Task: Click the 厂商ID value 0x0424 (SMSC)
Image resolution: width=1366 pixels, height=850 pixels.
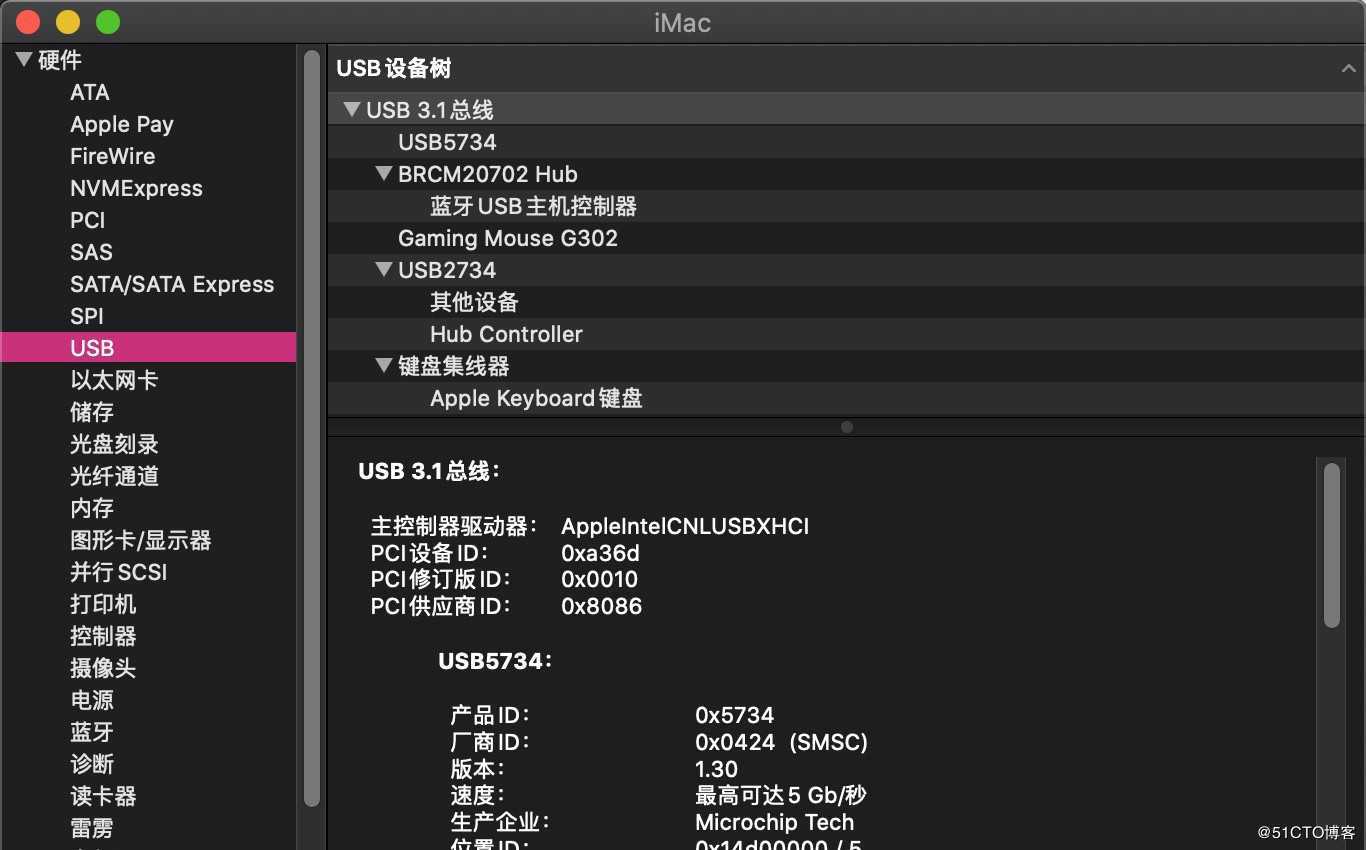Action: (x=781, y=743)
